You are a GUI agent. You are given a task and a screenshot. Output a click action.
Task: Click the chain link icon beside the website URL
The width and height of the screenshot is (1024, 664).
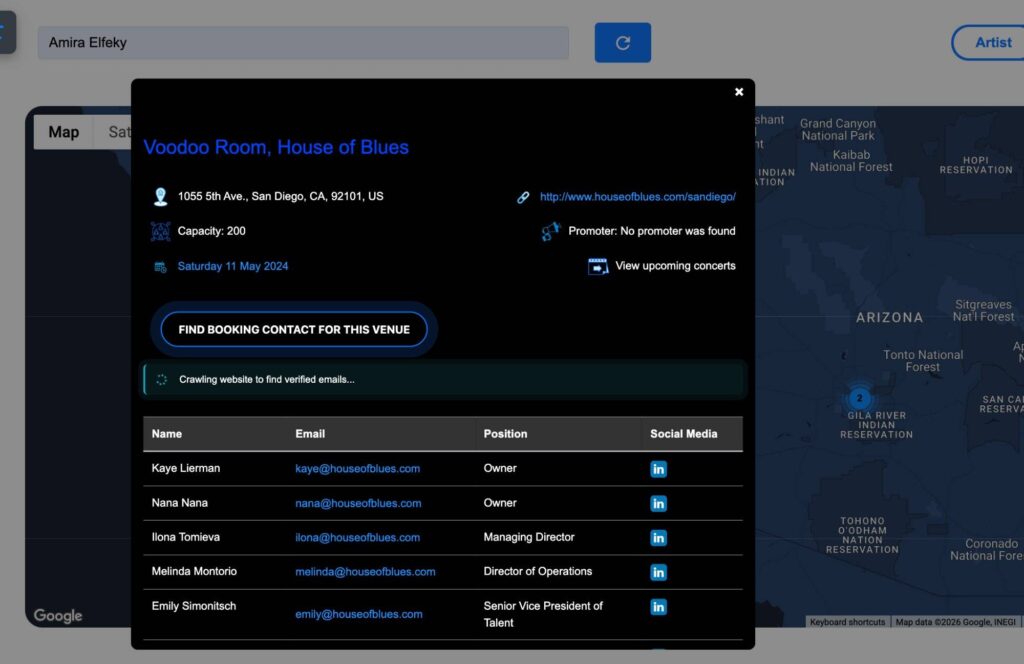click(x=524, y=197)
